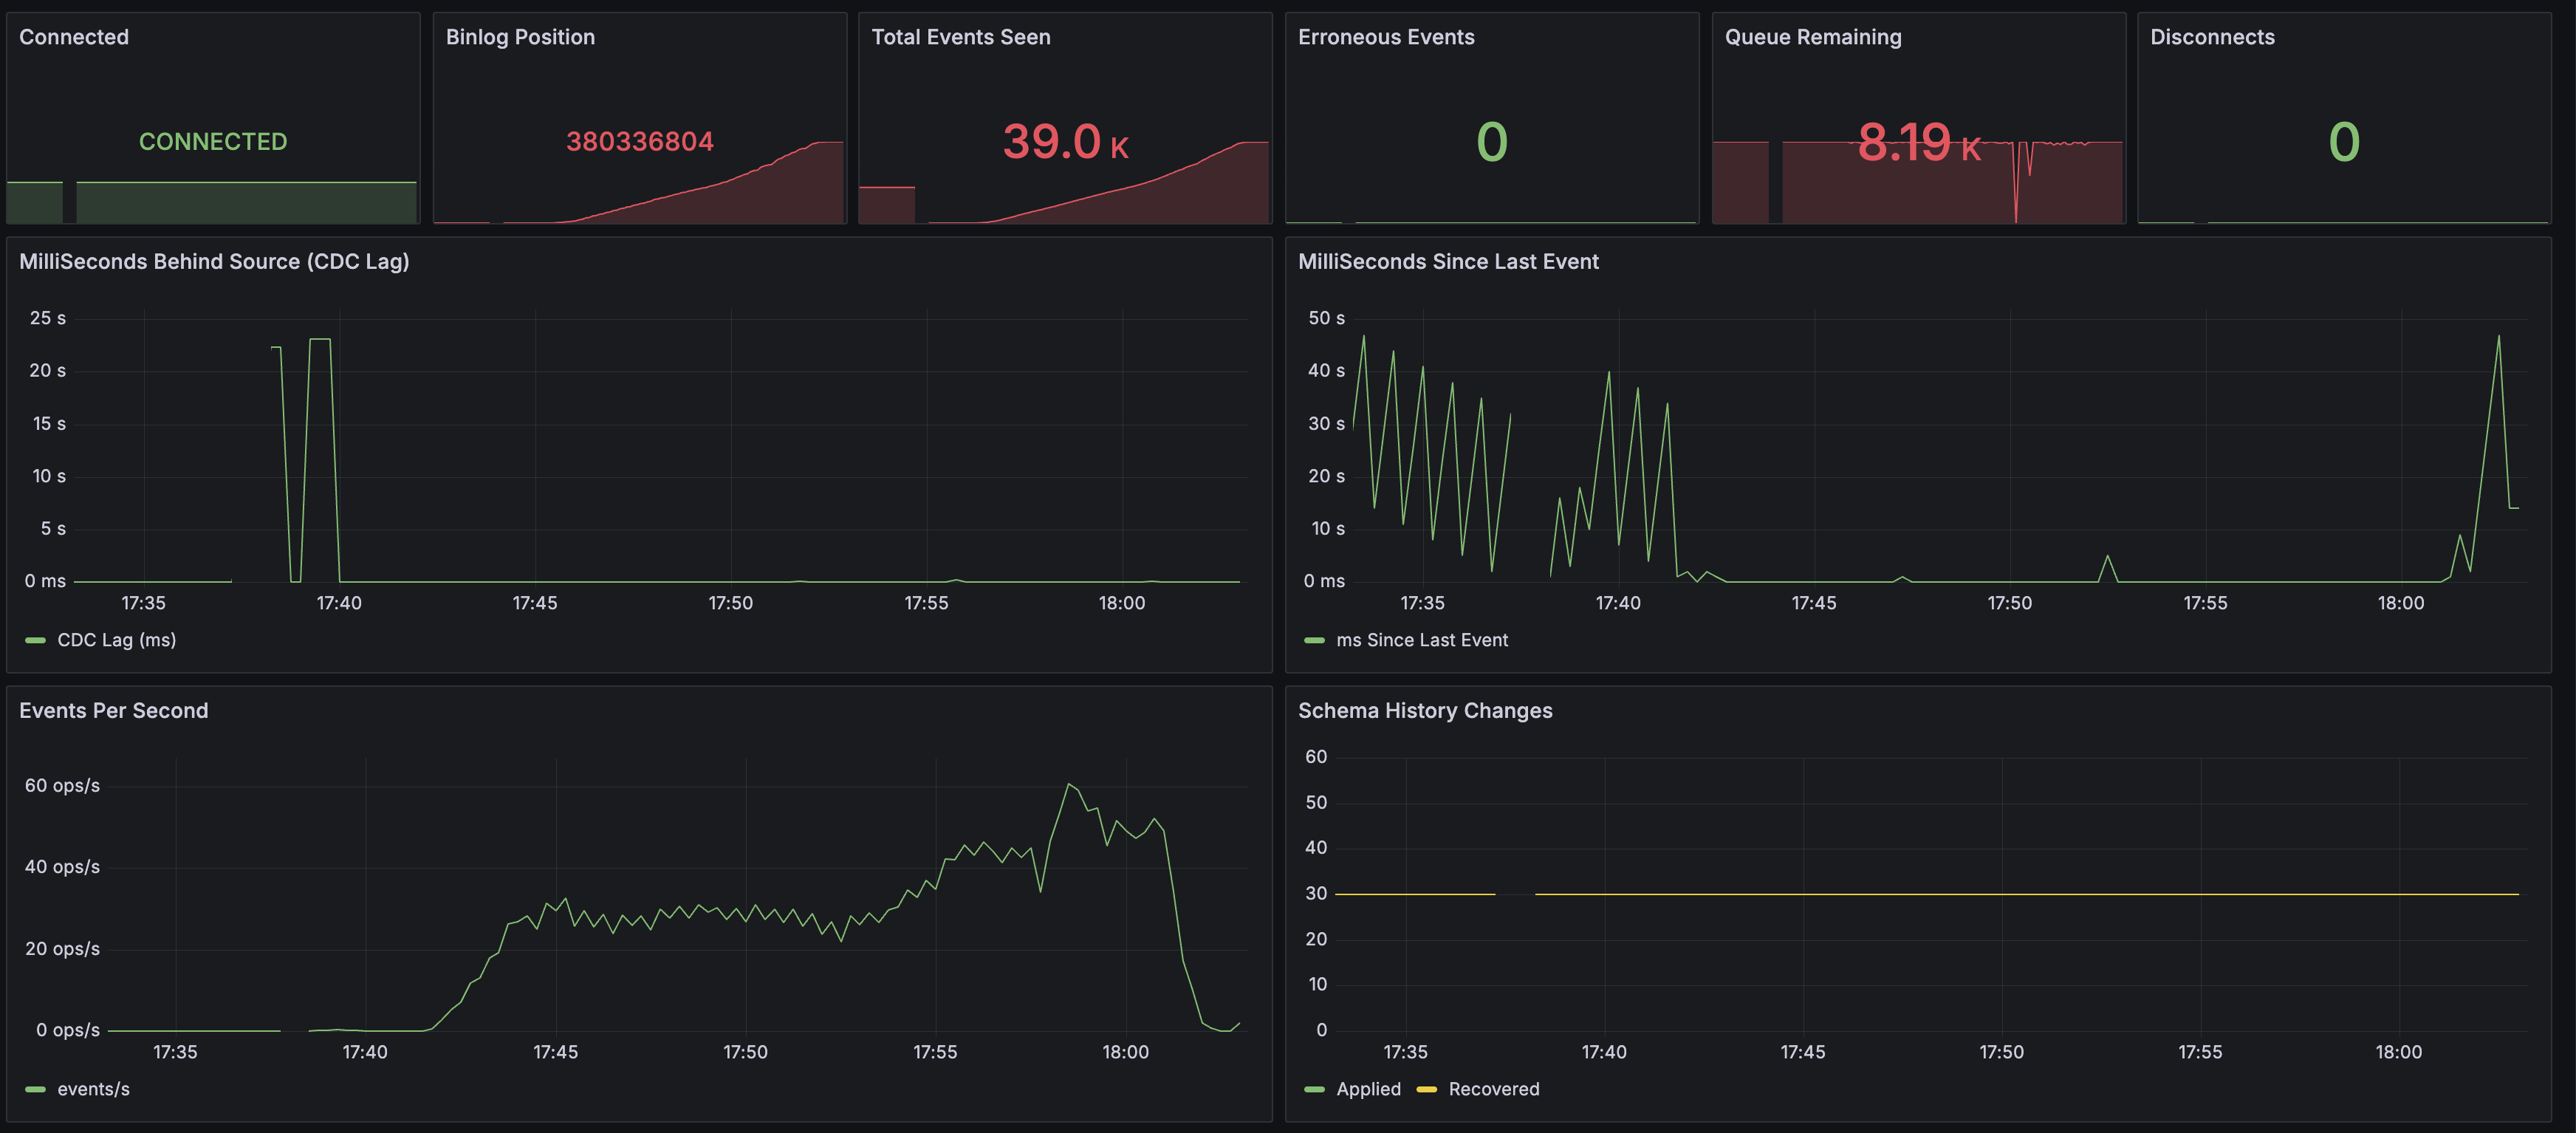
Task: Toggle the CDC Lag (ms) series label
Action: click(x=116, y=640)
